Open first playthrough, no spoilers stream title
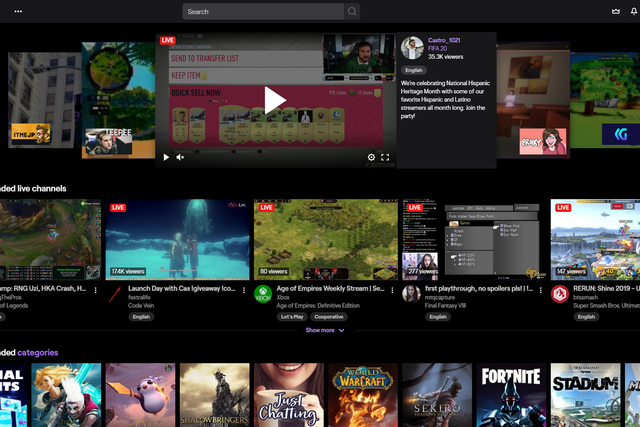Screen dimensions: 640x427 pyautogui.click(x=478, y=289)
